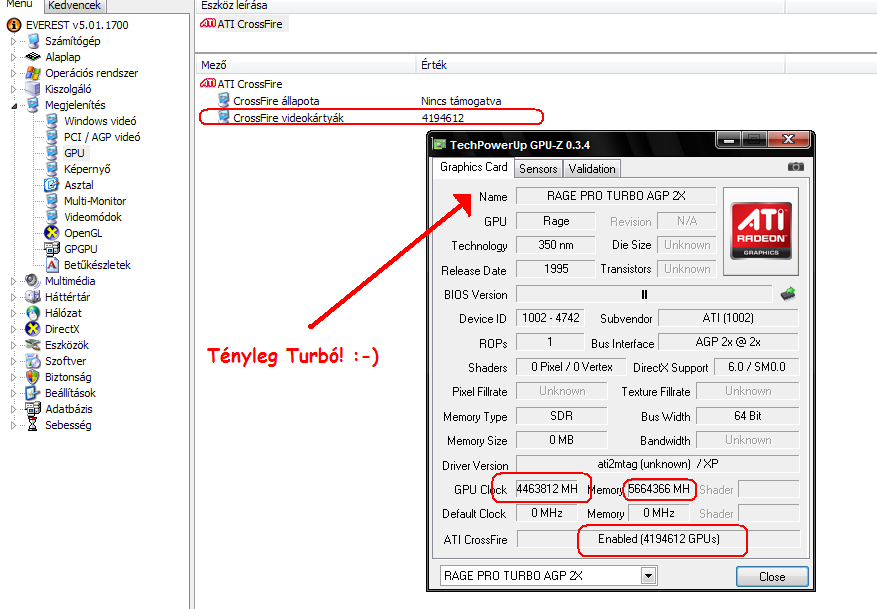Click the GPU-Z screenshot camera icon
This screenshot has height=609, width=877.
tap(795, 167)
